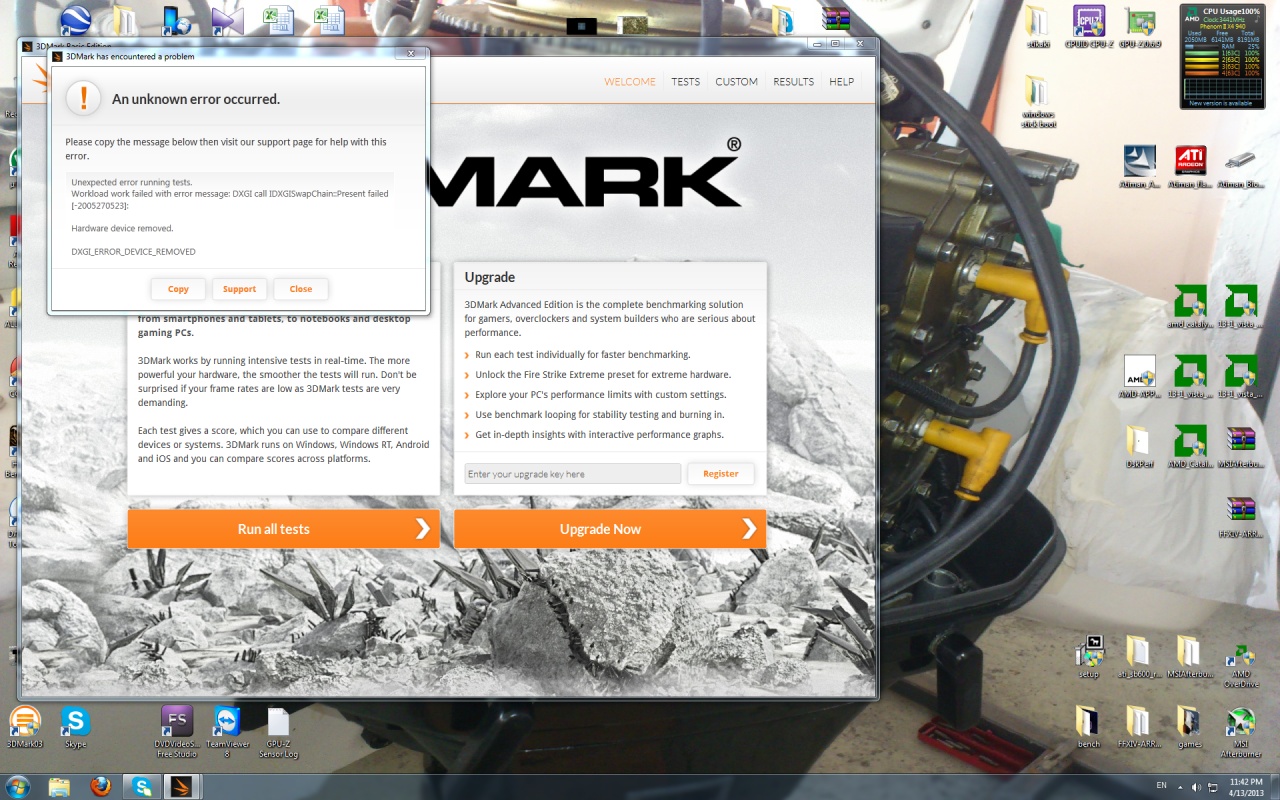Open the phone sync globe shortcut icon

point(176,20)
